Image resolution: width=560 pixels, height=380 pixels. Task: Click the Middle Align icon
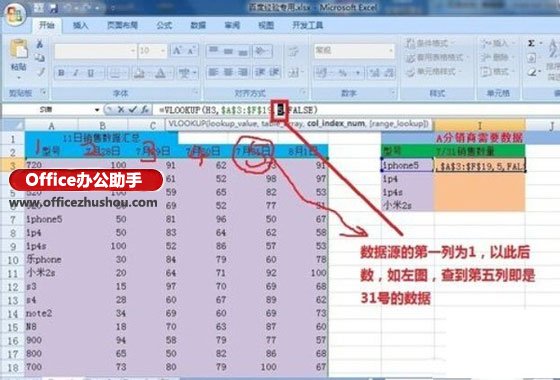pos(229,51)
